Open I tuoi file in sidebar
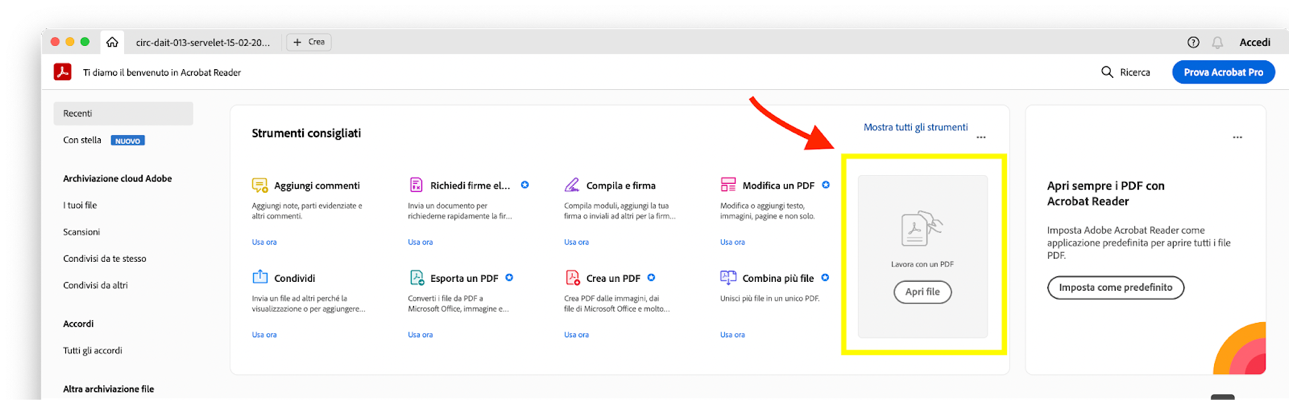 tap(80, 205)
